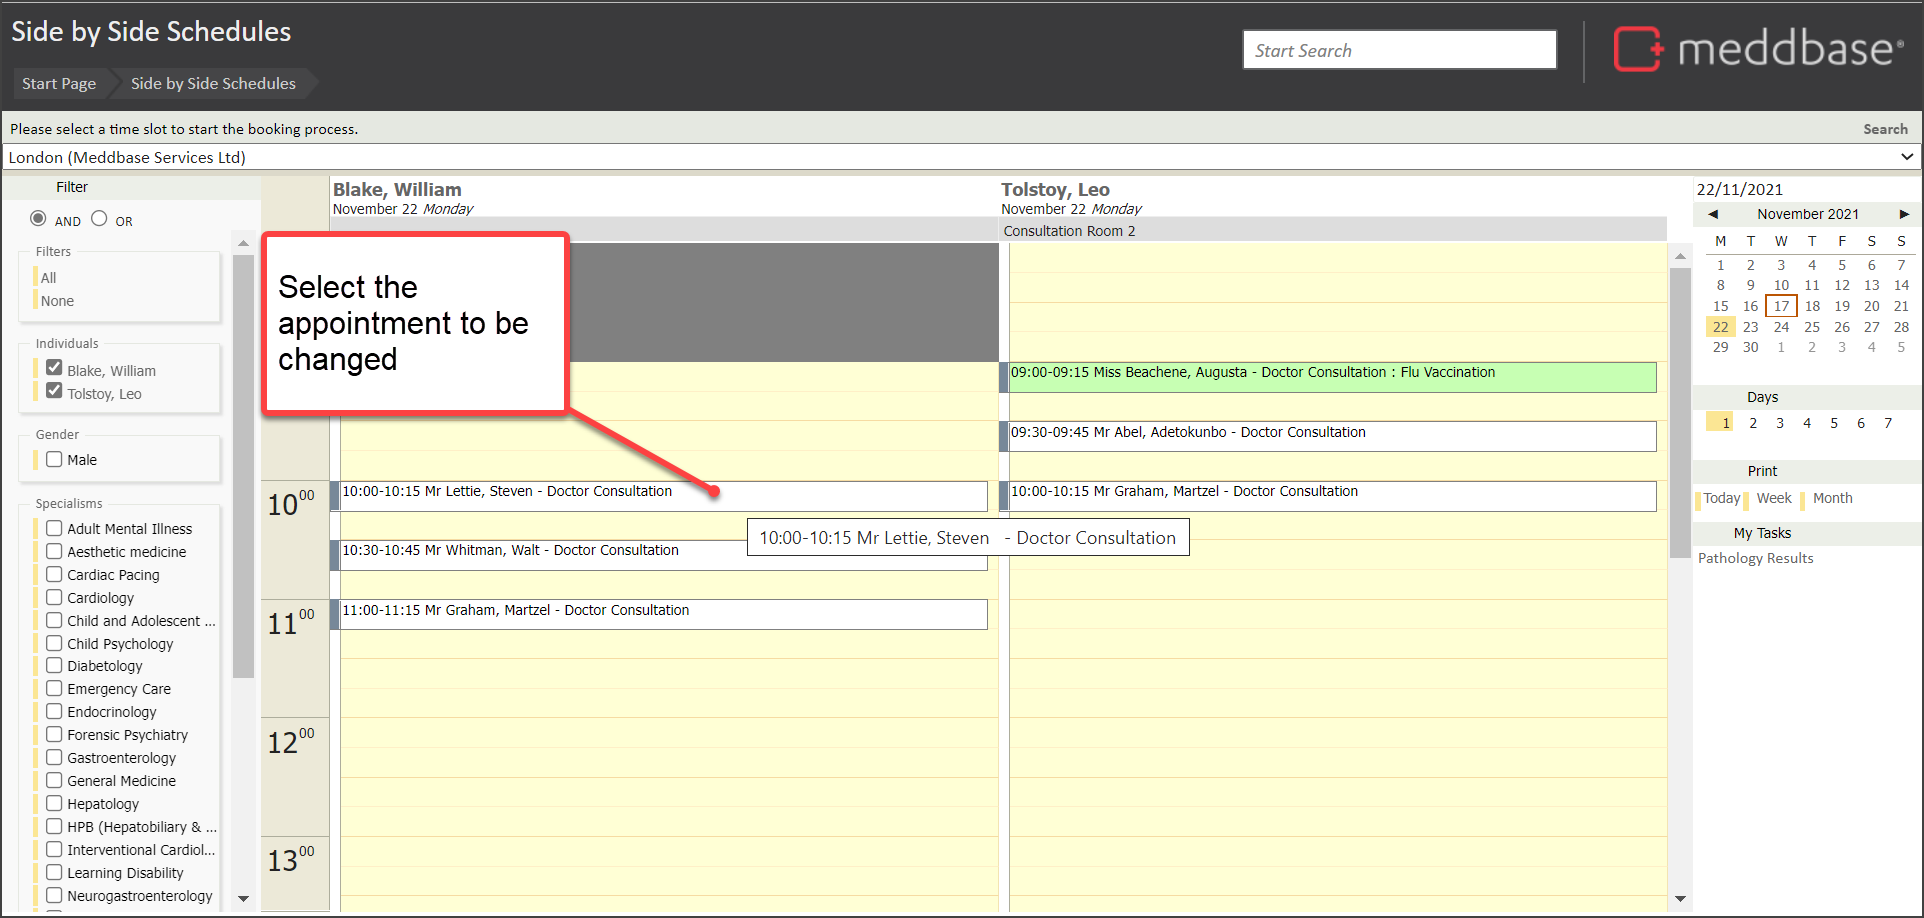Select the OR filter radio button
The height and width of the screenshot is (918, 1924).
click(99, 219)
